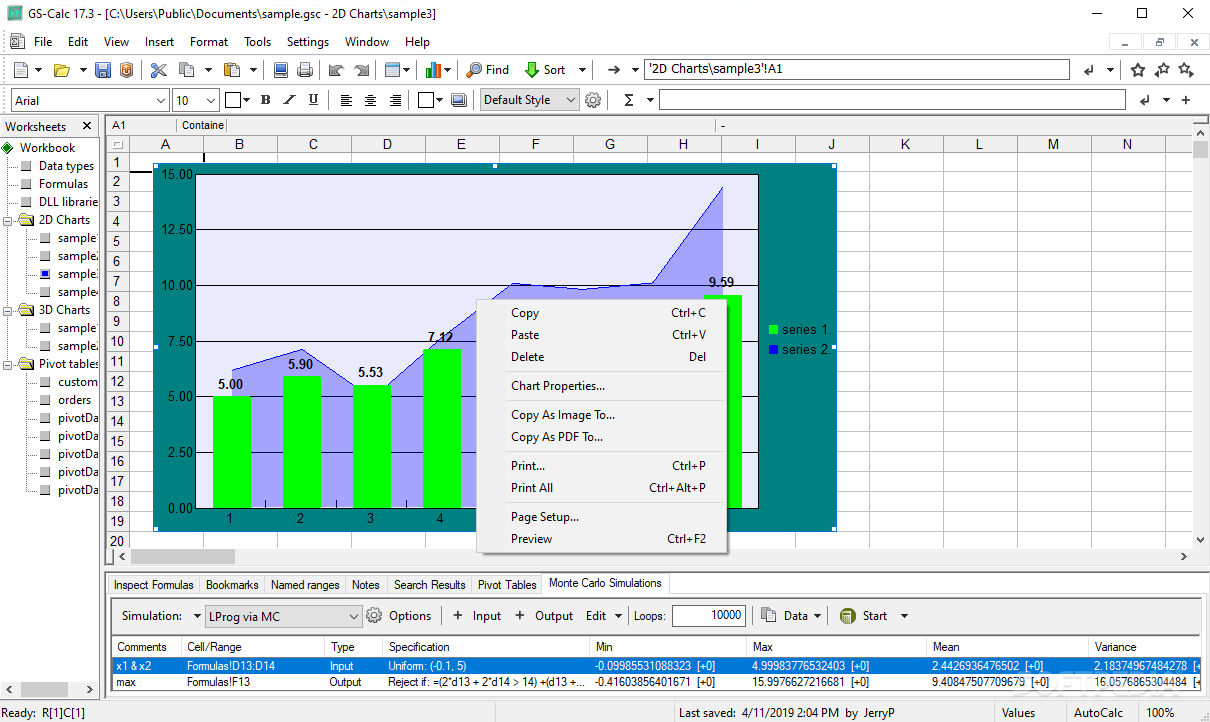
Task: Toggle Underline formatting
Action: [x=313, y=100]
